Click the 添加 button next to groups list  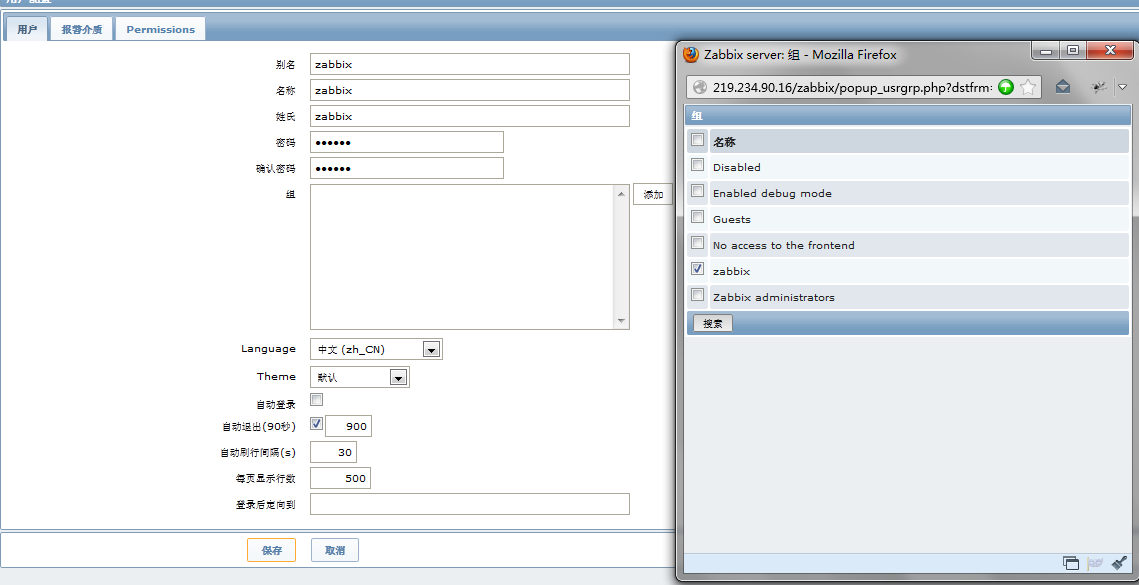pyautogui.click(x=653, y=195)
